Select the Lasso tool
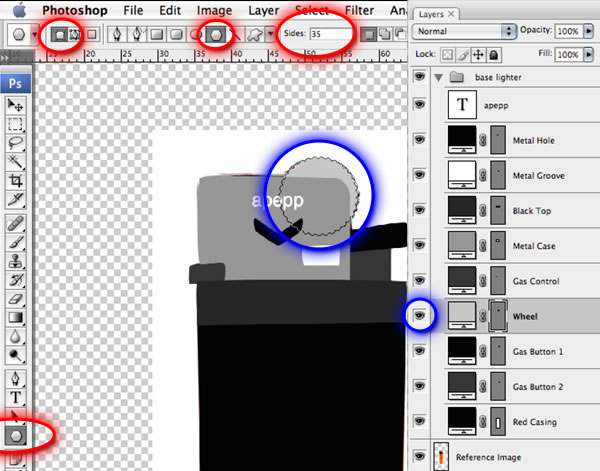600x471 pixels. 16,144
